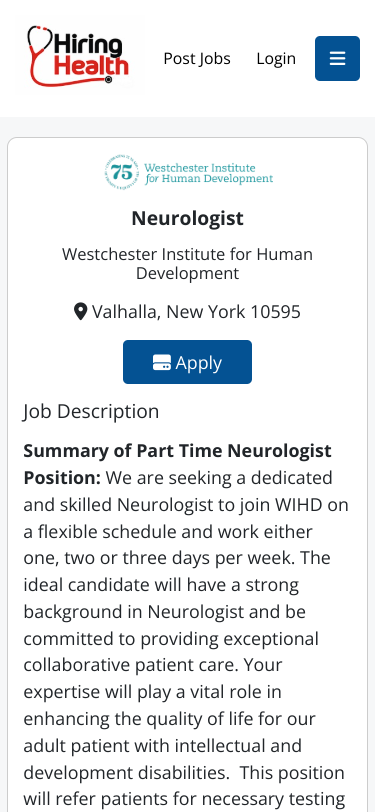Go to the Login page
The height and width of the screenshot is (812, 375).
click(276, 59)
